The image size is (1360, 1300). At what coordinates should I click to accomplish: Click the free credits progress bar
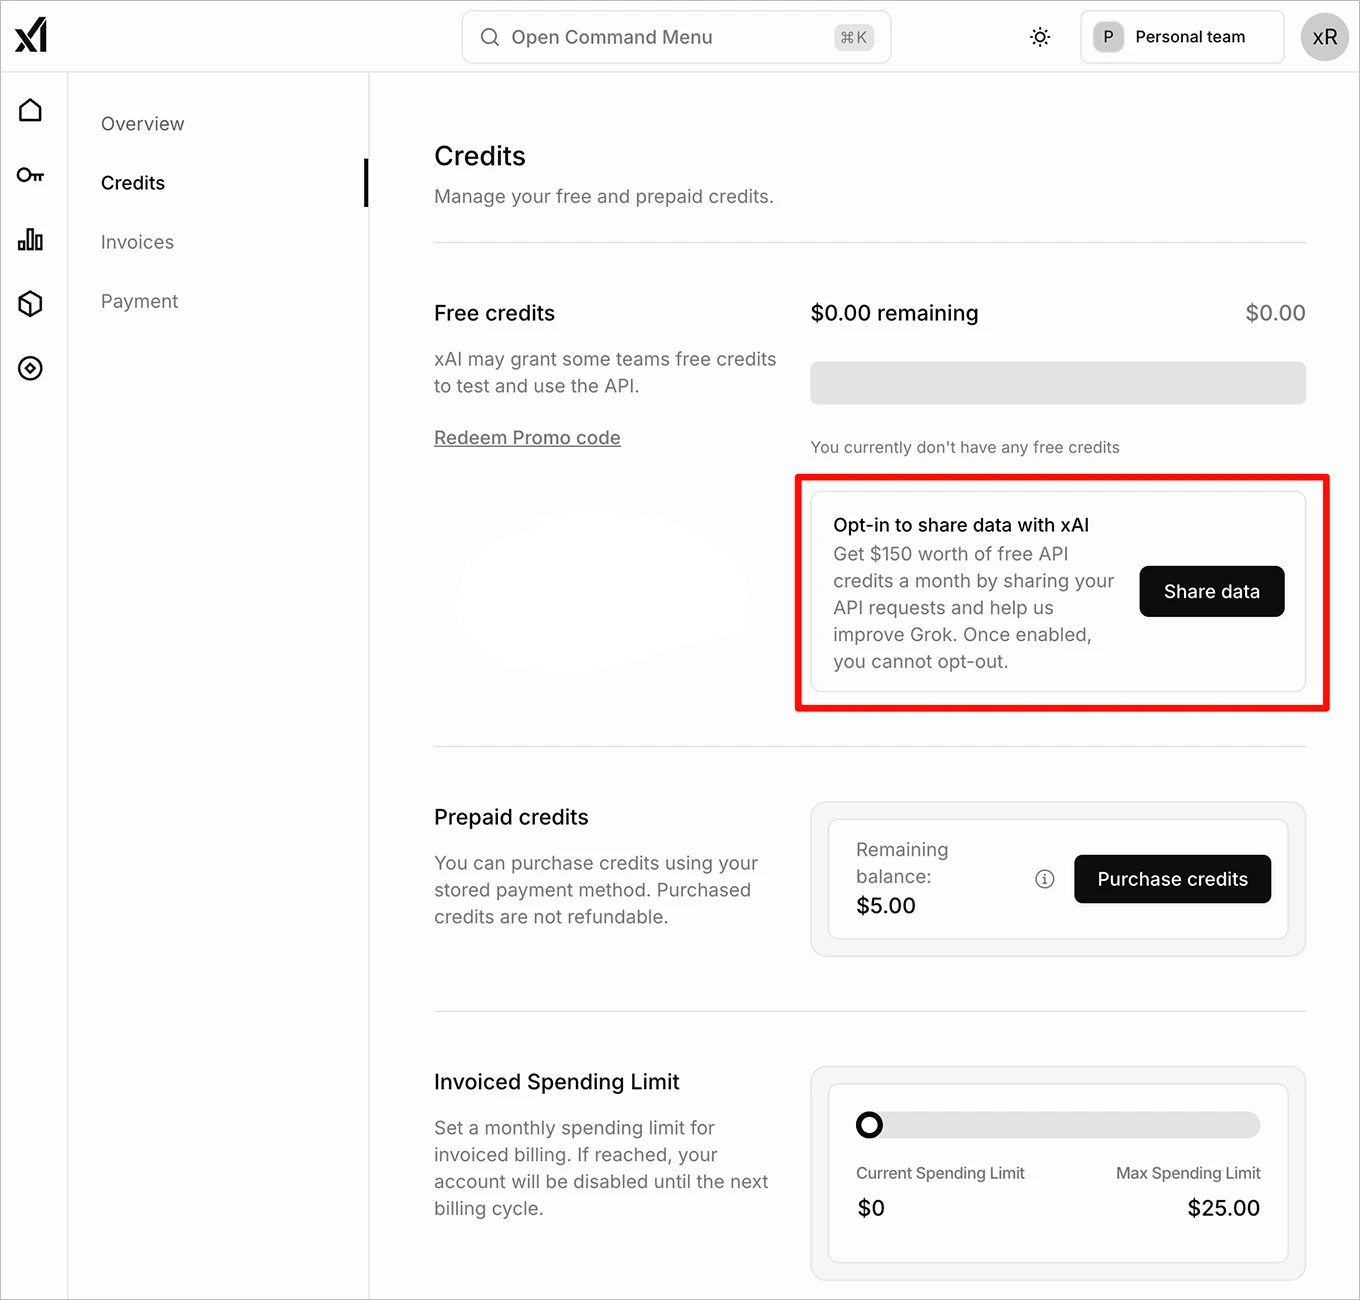click(x=1058, y=383)
